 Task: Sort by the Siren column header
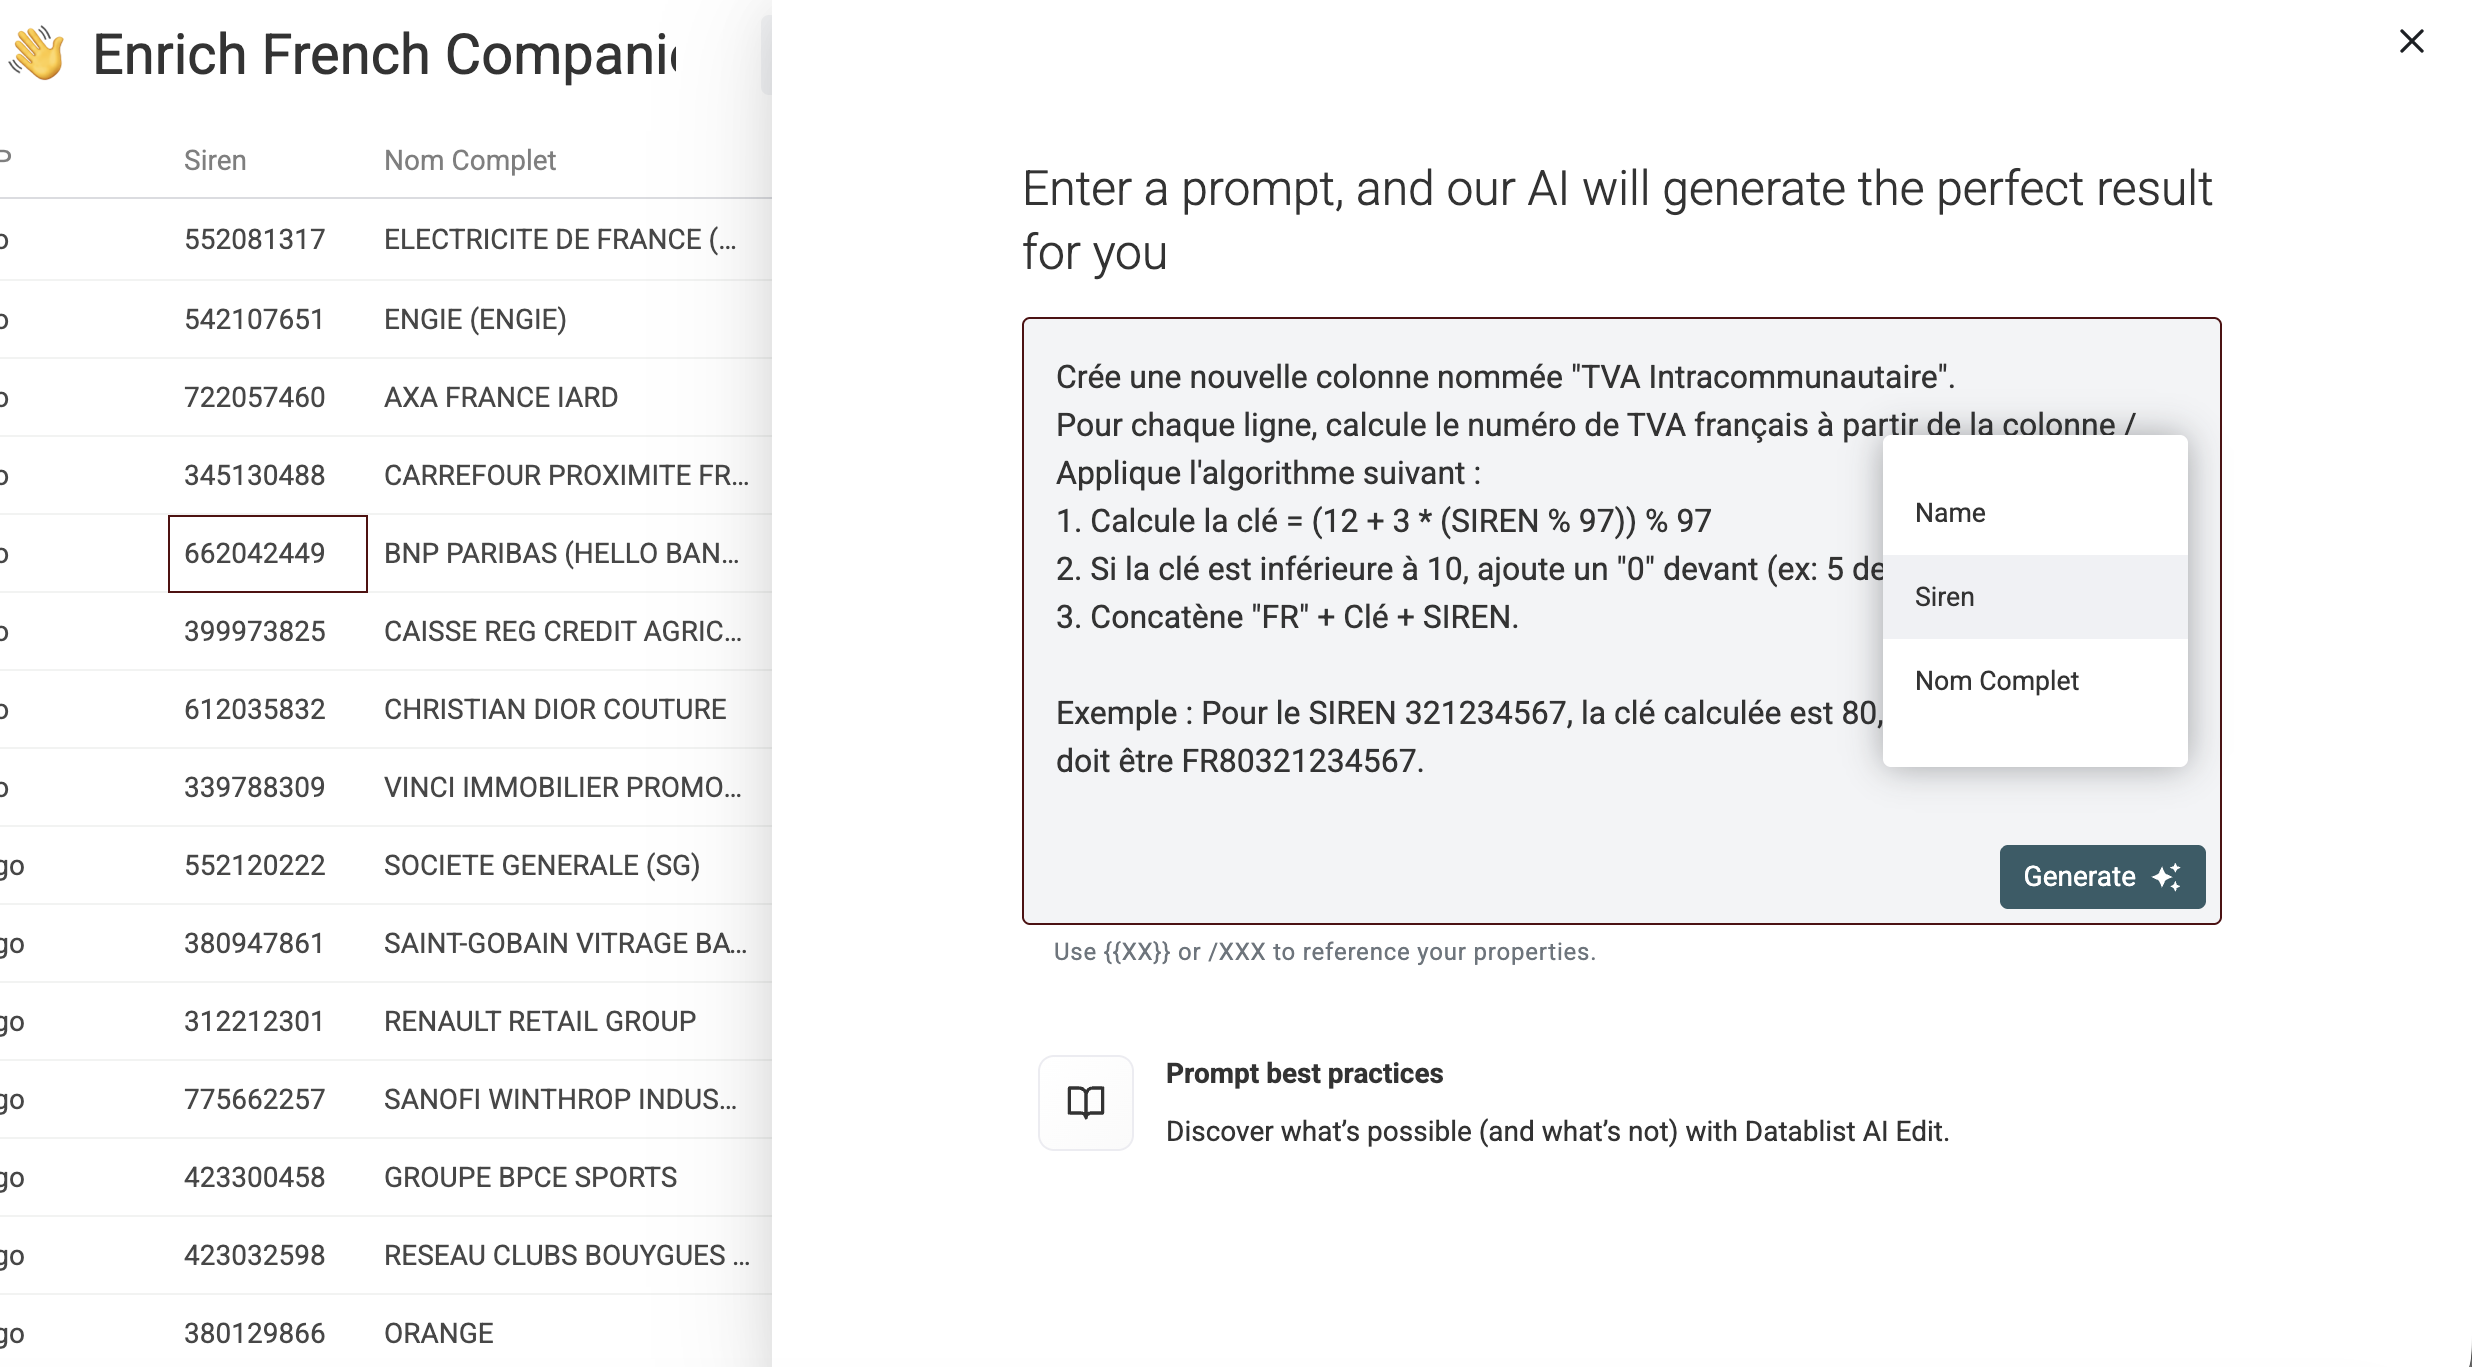(x=215, y=161)
